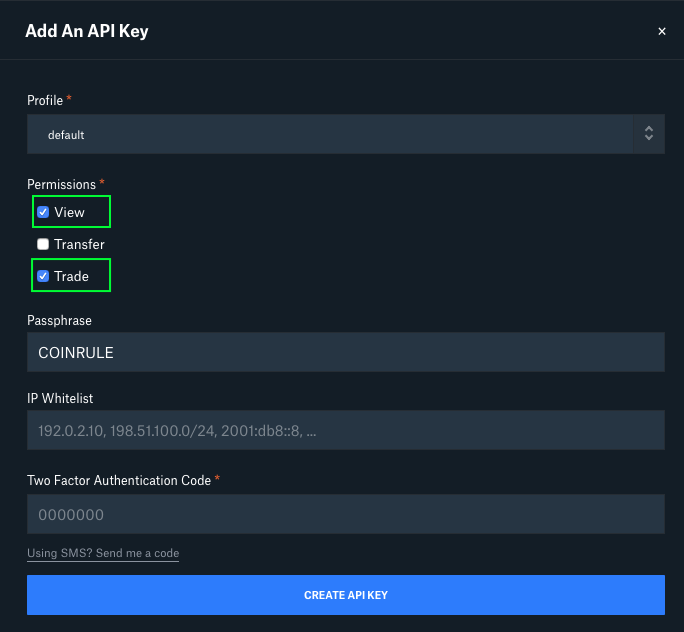The image size is (684, 632).
Task: Click the Passphrase field label
Action: click(x=59, y=321)
